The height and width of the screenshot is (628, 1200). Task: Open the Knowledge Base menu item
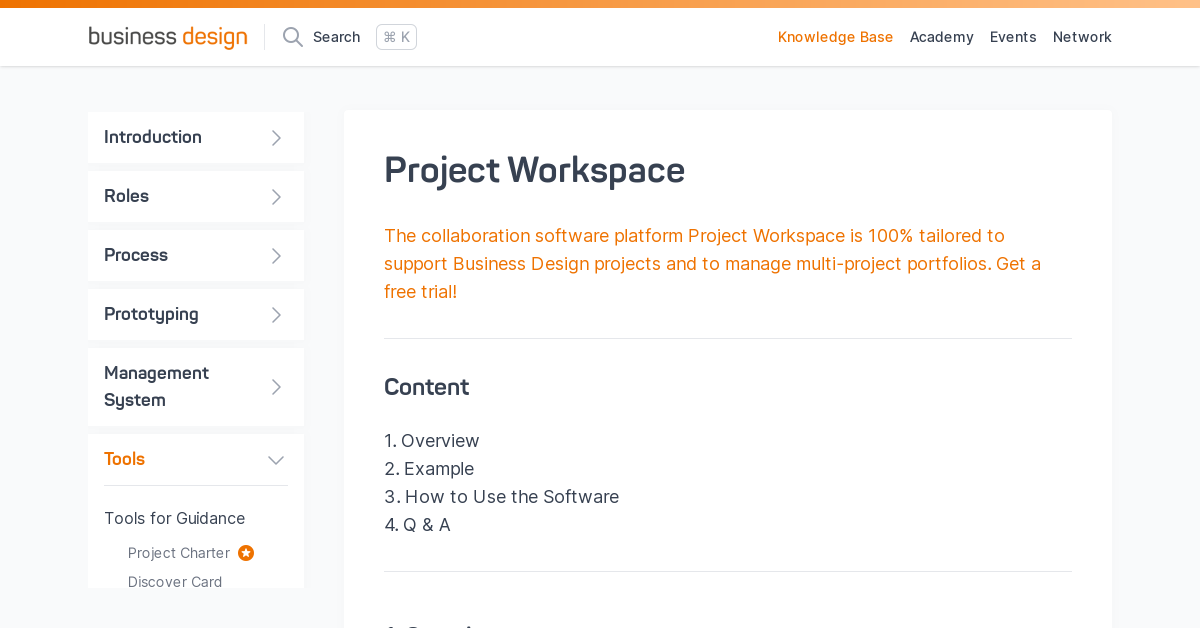click(x=835, y=37)
